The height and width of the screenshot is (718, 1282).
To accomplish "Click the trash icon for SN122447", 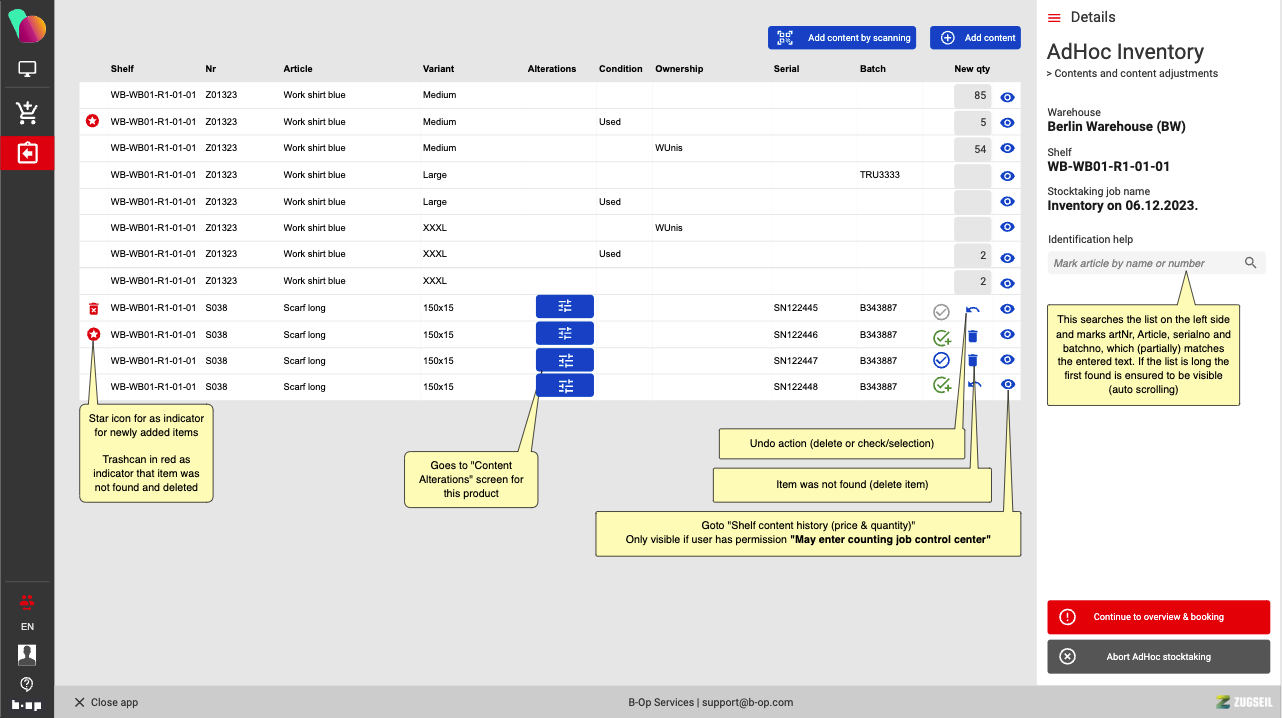I will pos(973,360).
